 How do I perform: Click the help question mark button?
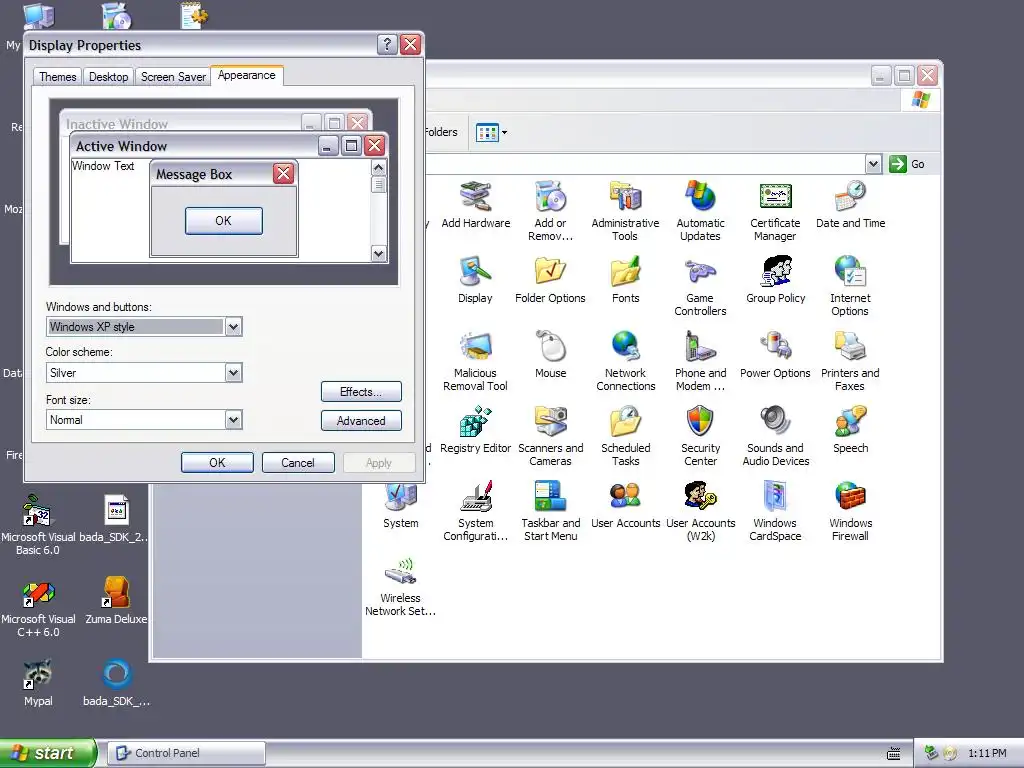387,44
